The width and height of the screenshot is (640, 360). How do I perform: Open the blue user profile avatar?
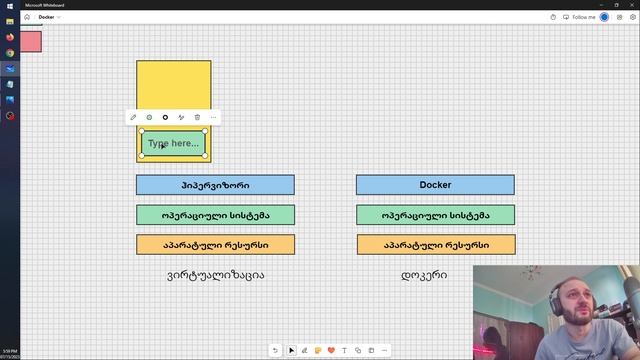pyautogui.click(x=604, y=17)
